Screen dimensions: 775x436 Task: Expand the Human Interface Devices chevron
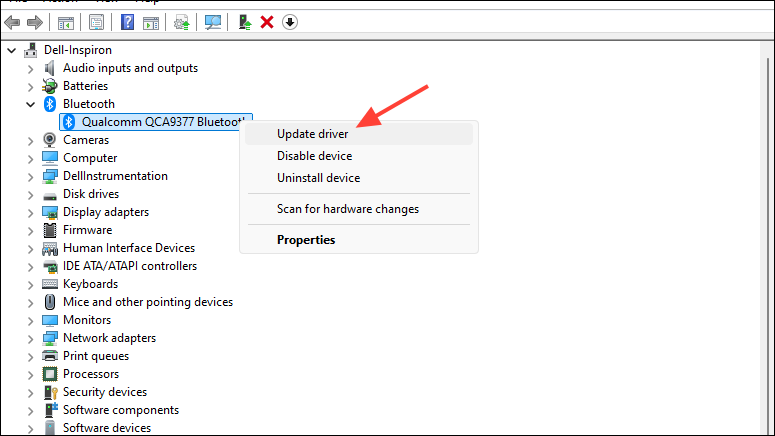tap(31, 249)
